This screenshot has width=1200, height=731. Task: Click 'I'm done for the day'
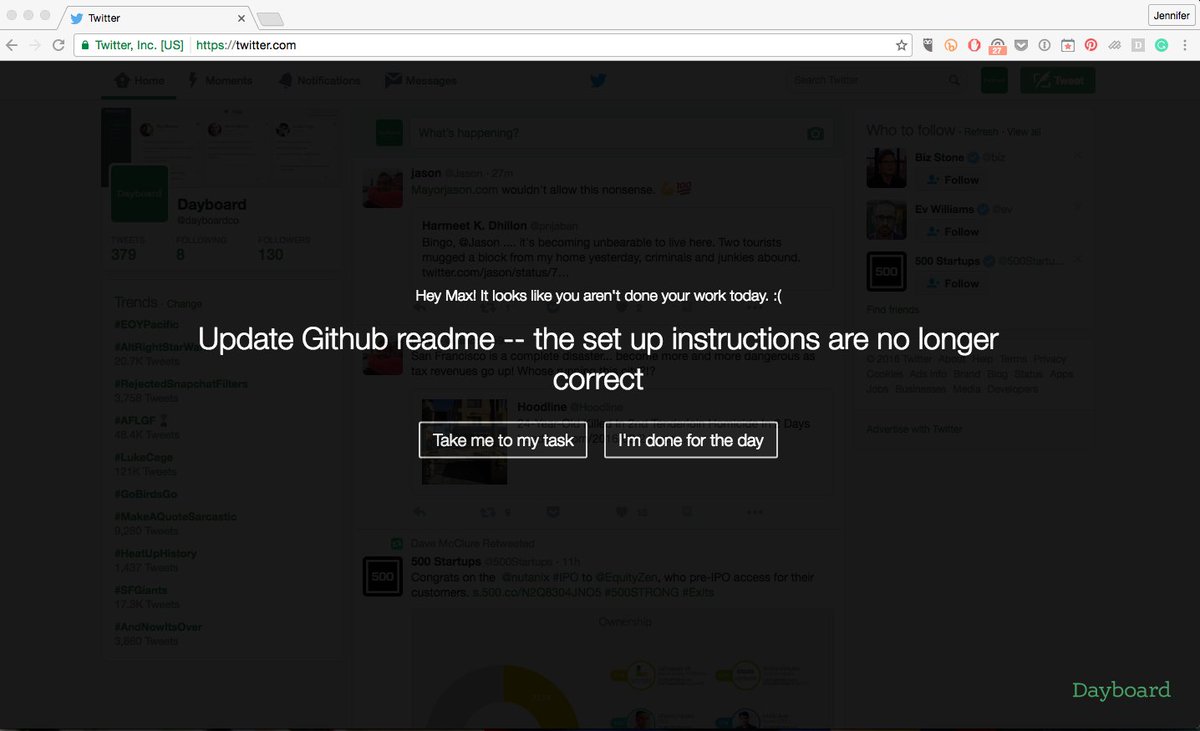coord(690,440)
